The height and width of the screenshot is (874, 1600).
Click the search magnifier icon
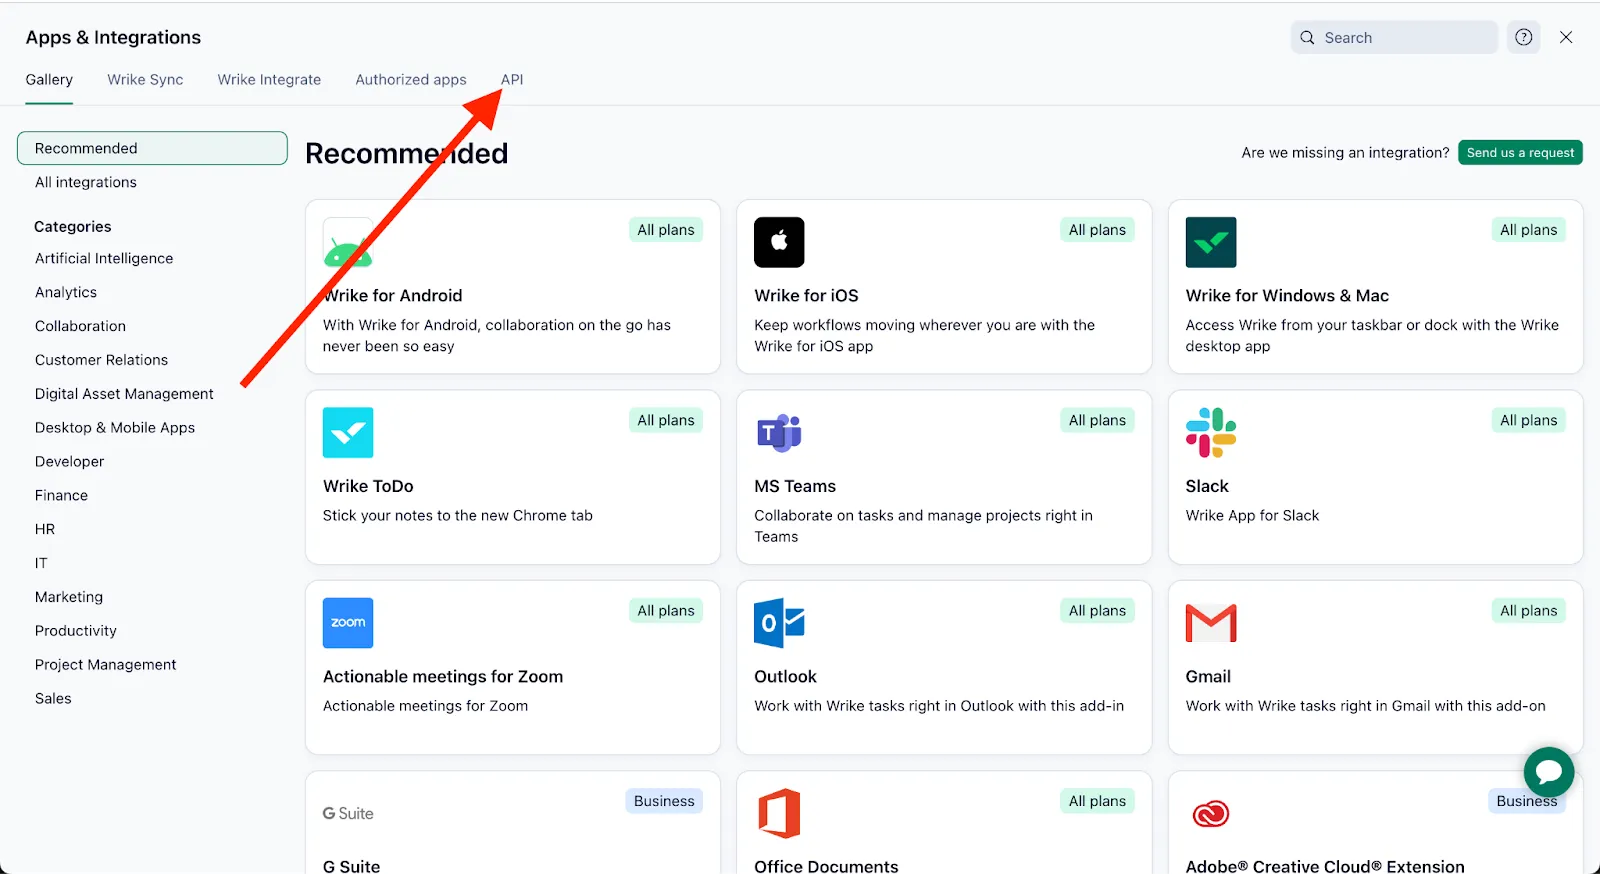tap(1307, 38)
